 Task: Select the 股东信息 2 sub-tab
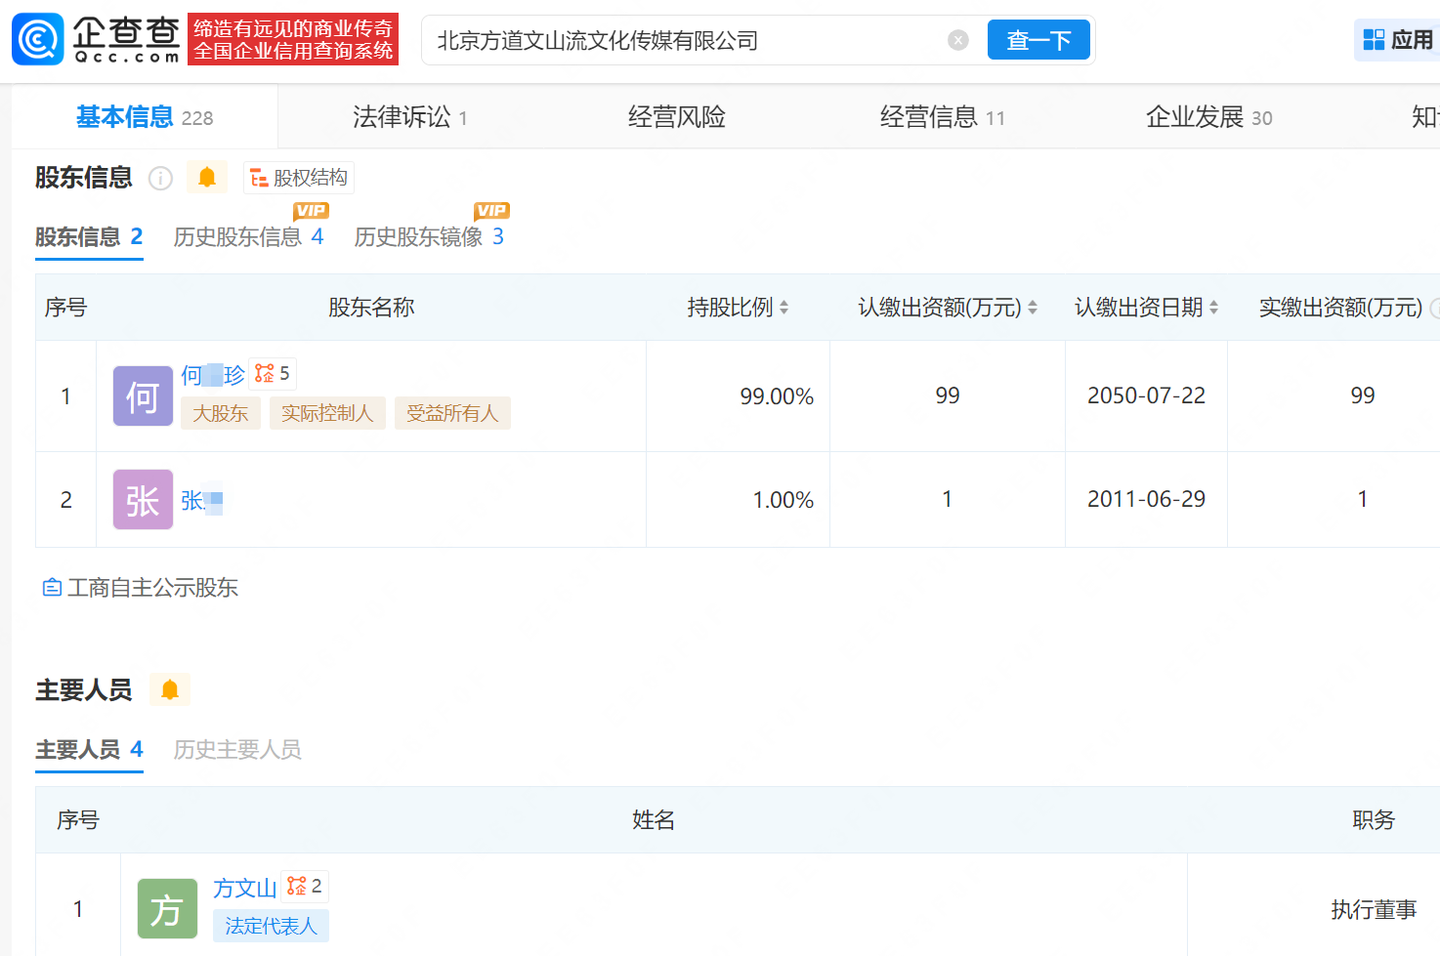click(x=89, y=237)
